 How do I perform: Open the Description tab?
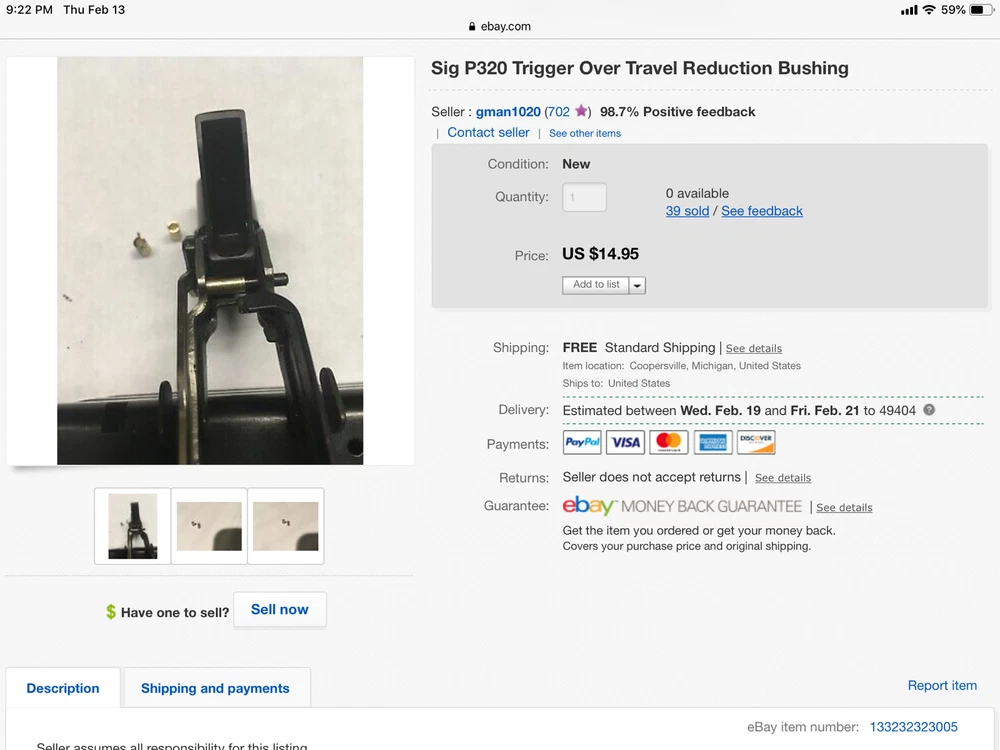pos(63,688)
